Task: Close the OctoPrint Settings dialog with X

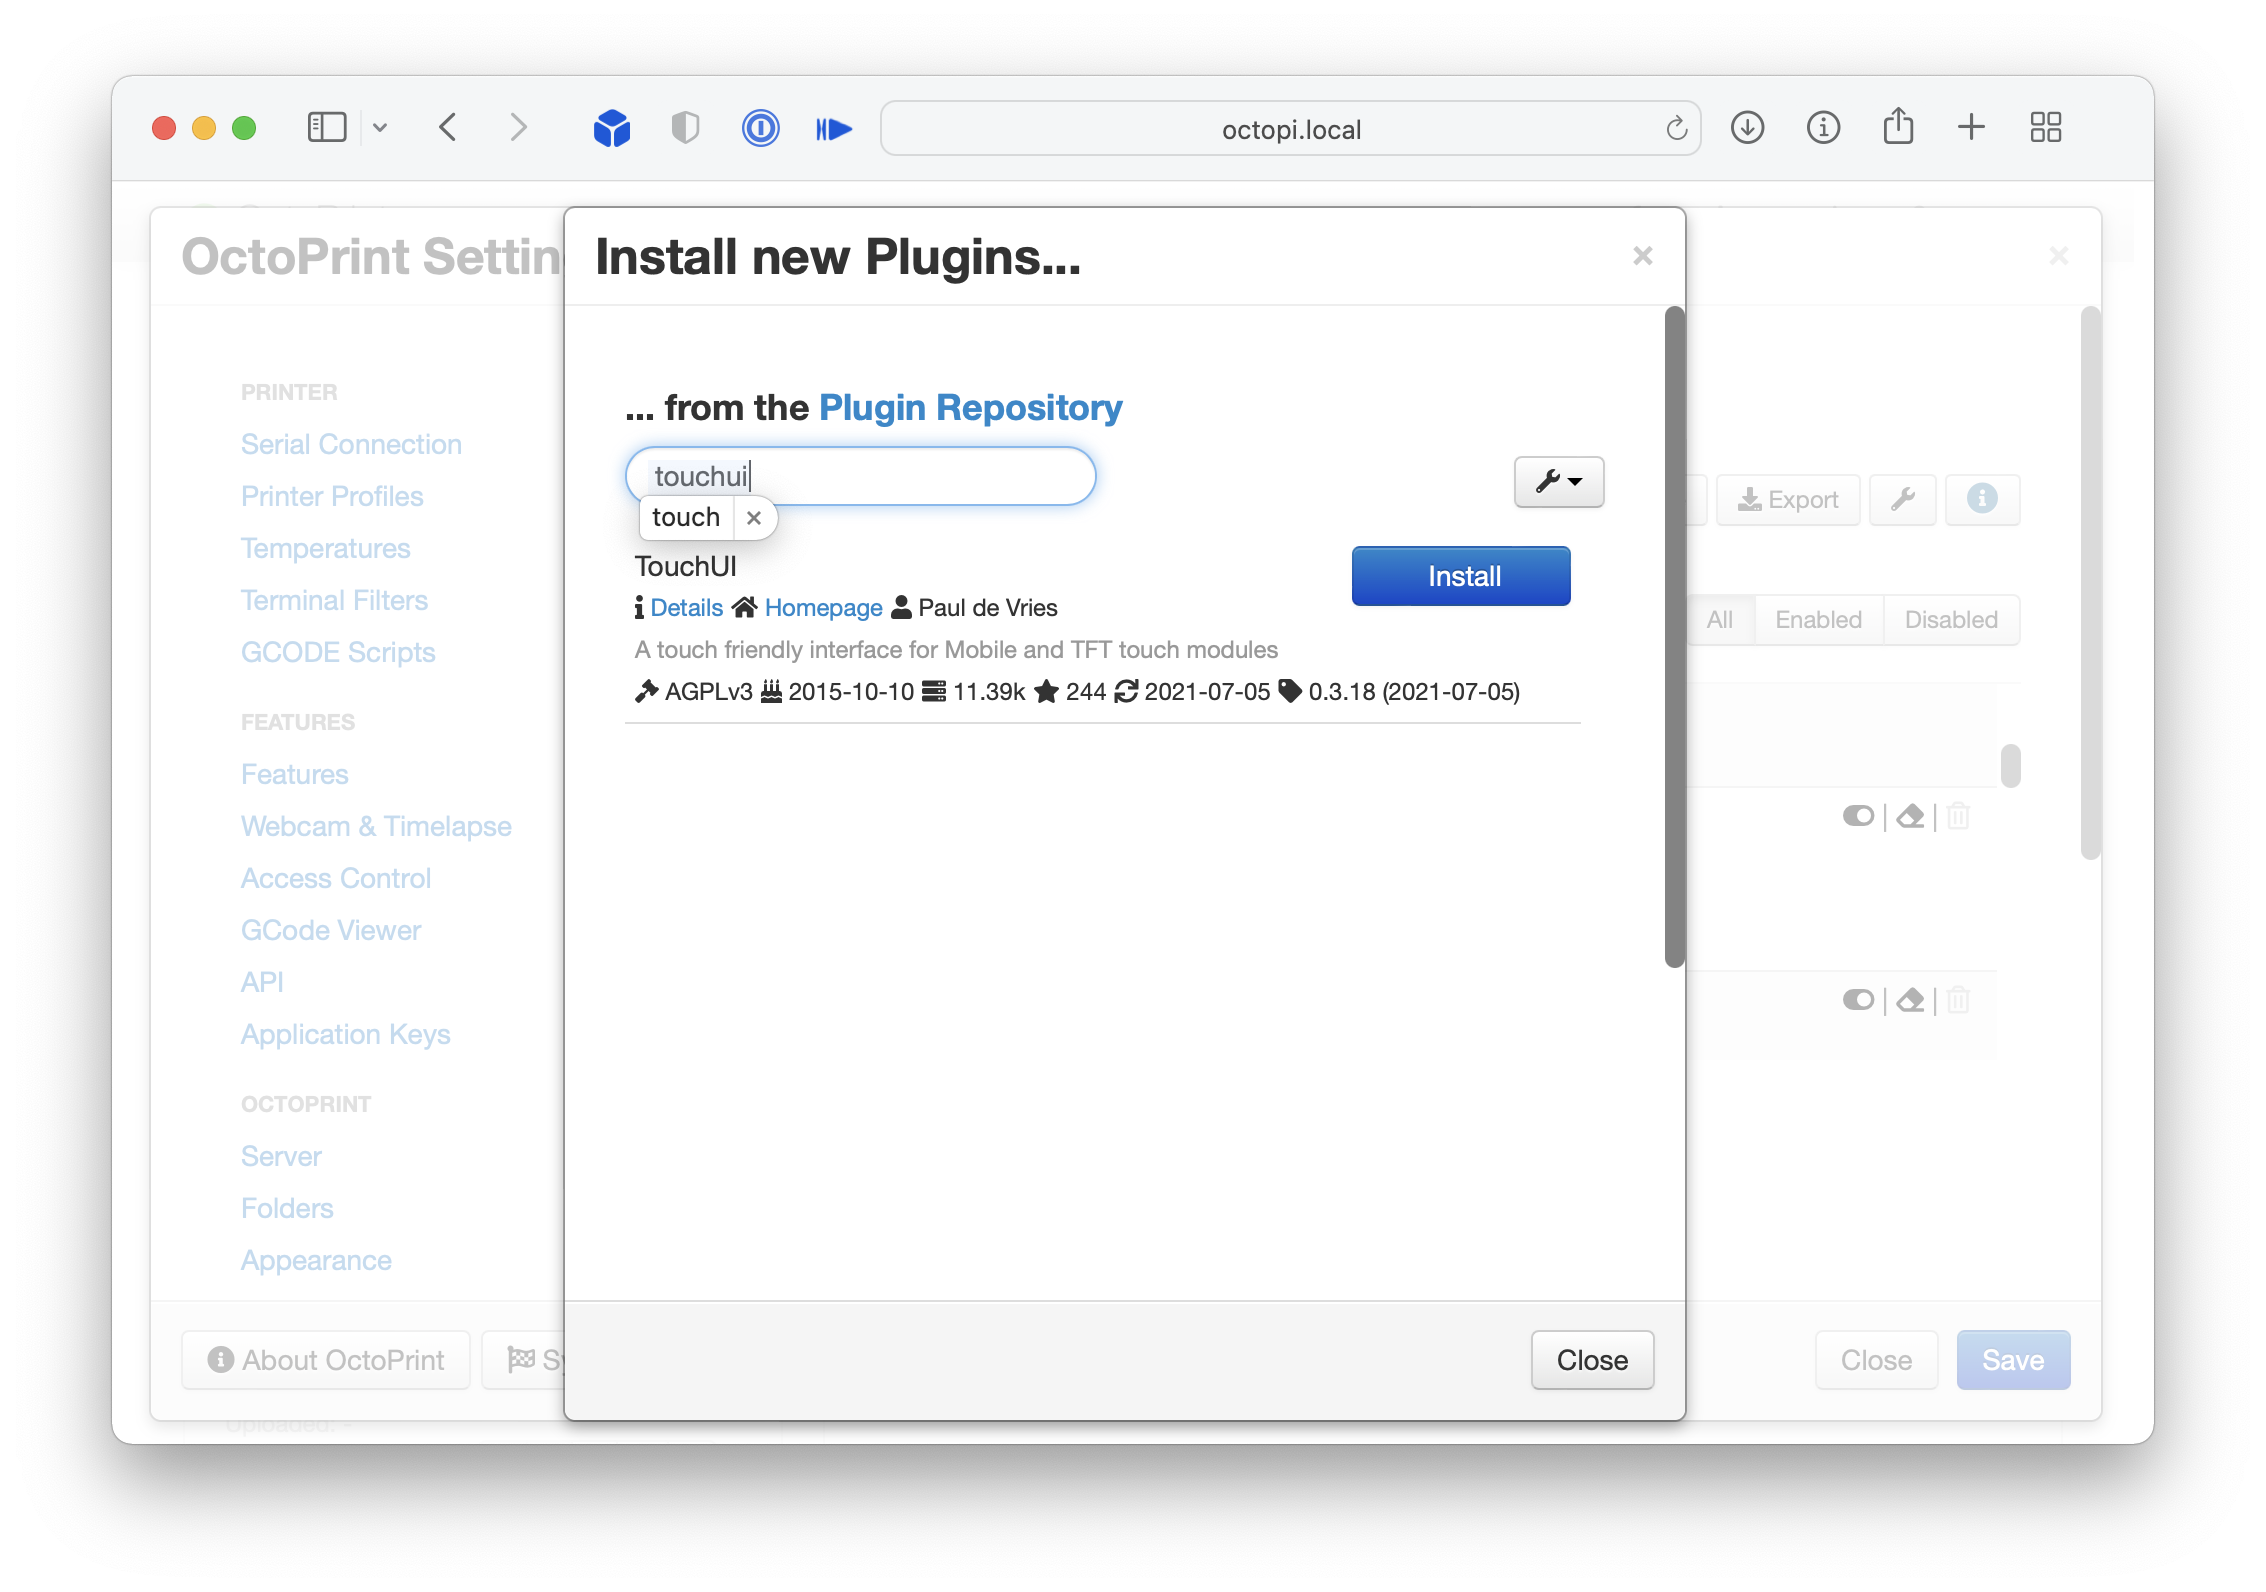Action: click(x=2058, y=256)
